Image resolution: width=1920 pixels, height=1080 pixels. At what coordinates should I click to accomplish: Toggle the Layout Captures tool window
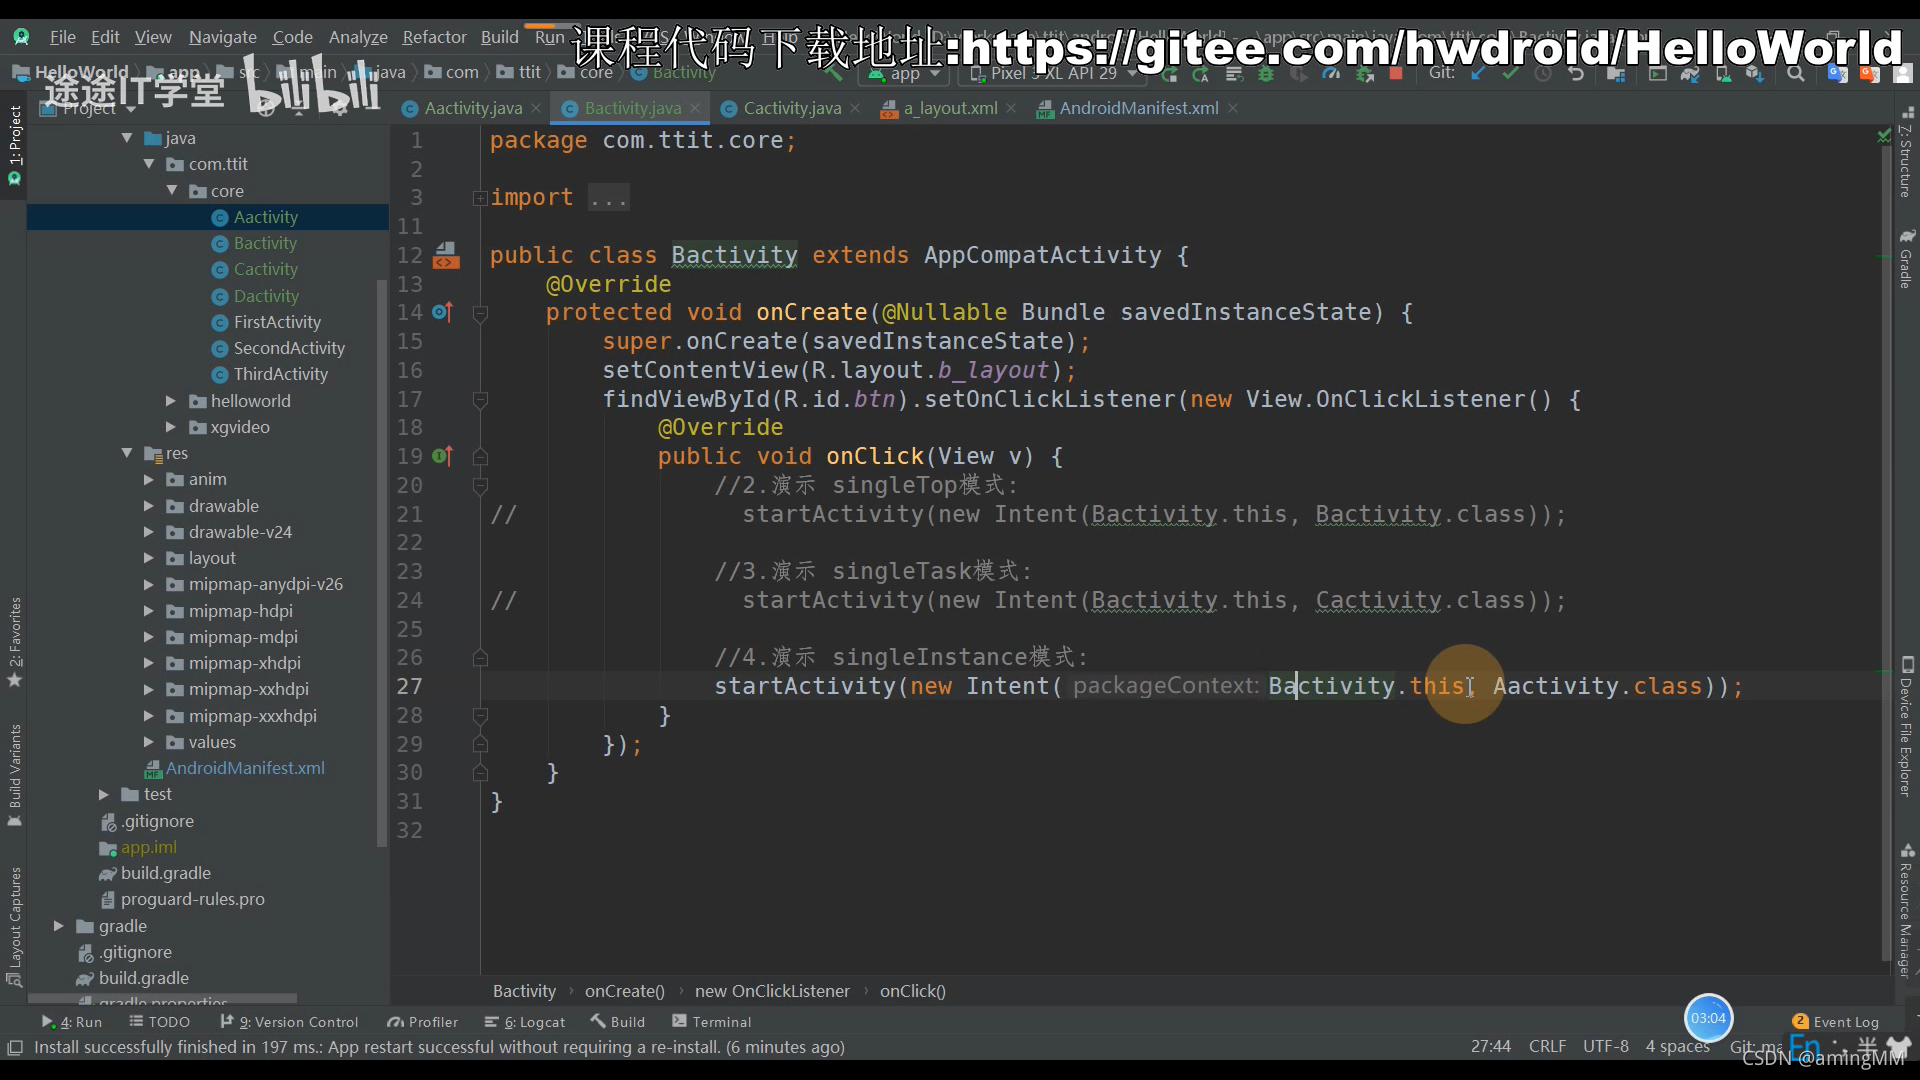(14, 927)
